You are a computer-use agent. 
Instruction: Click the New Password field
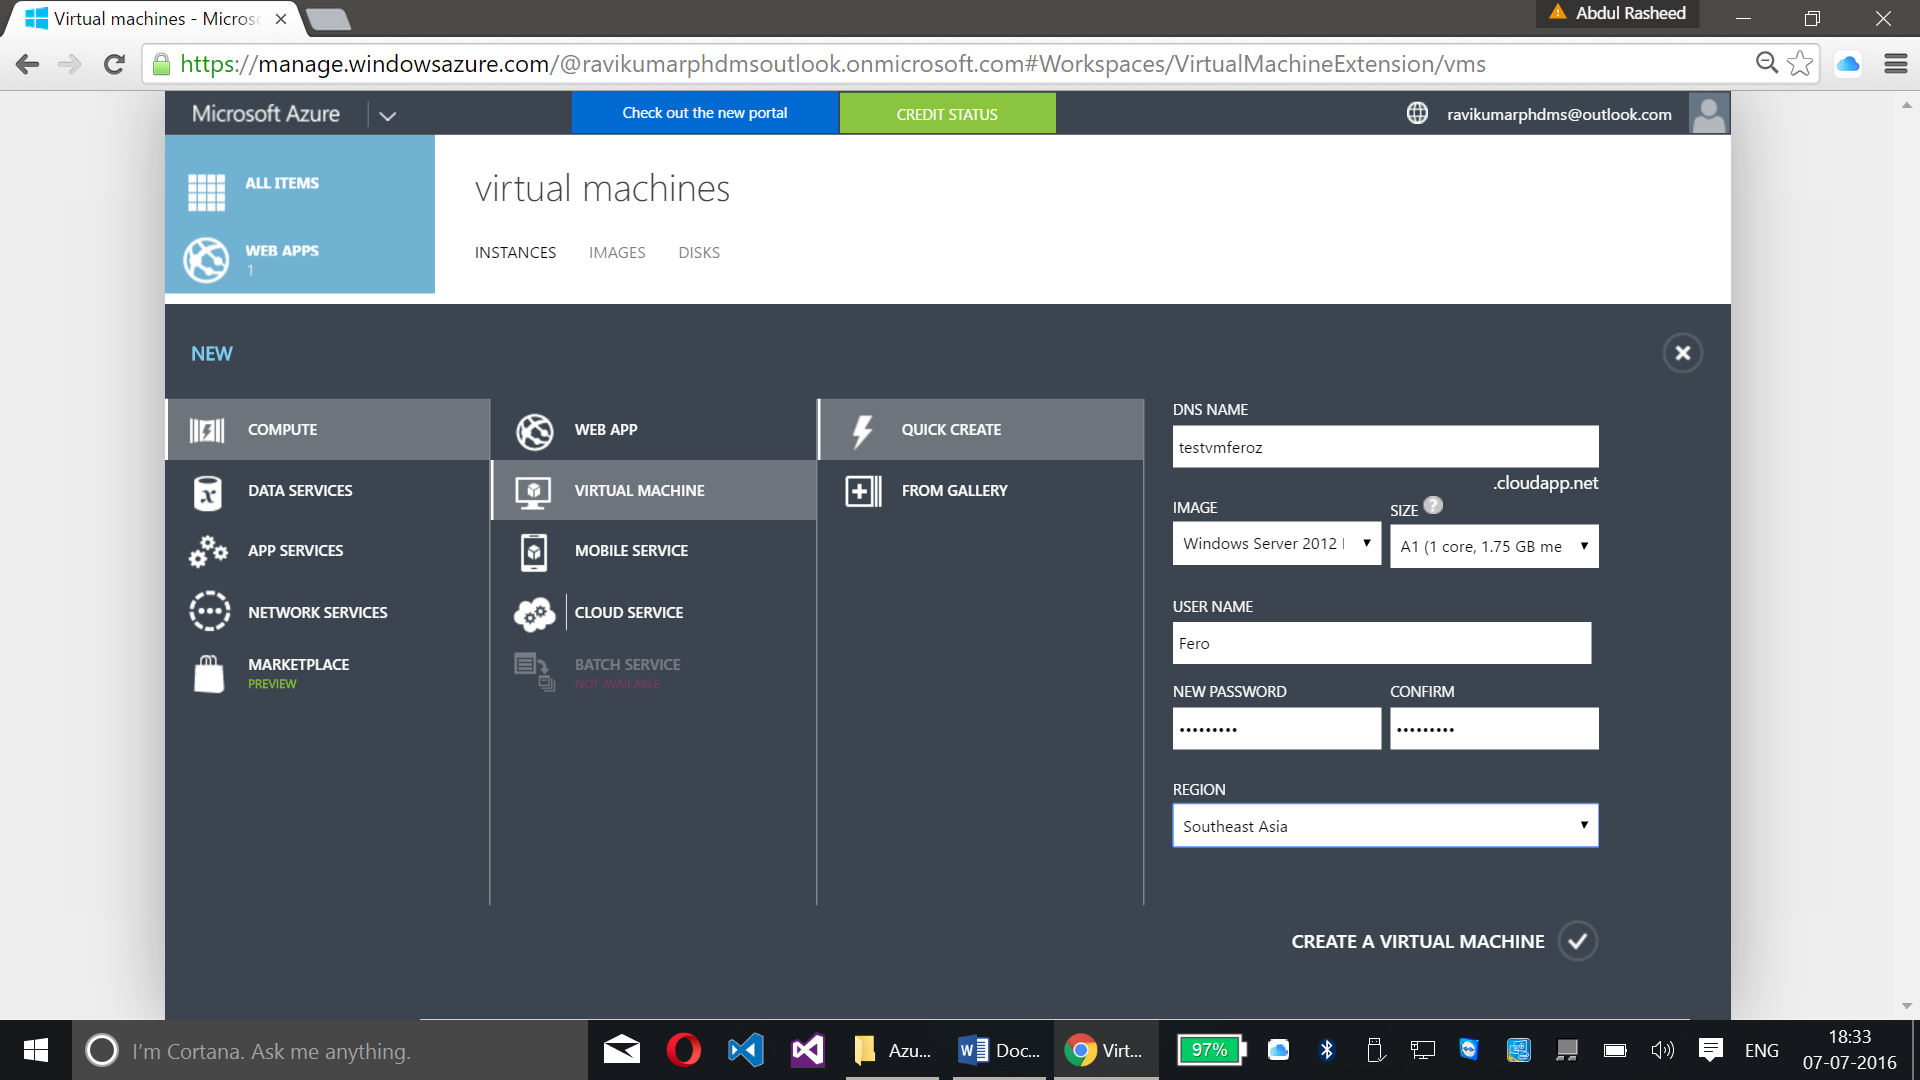point(1276,728)
